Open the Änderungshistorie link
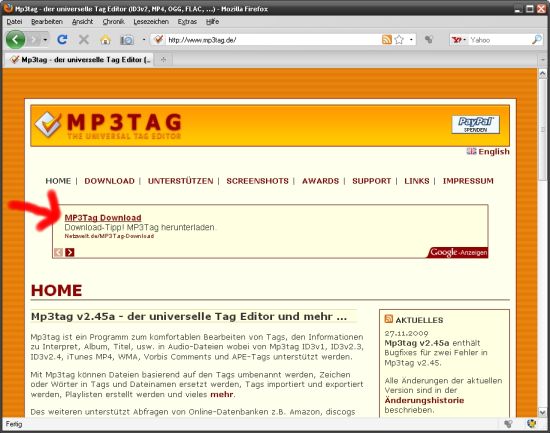The height and width of the screenshot is (433, 550). [424, 400]
